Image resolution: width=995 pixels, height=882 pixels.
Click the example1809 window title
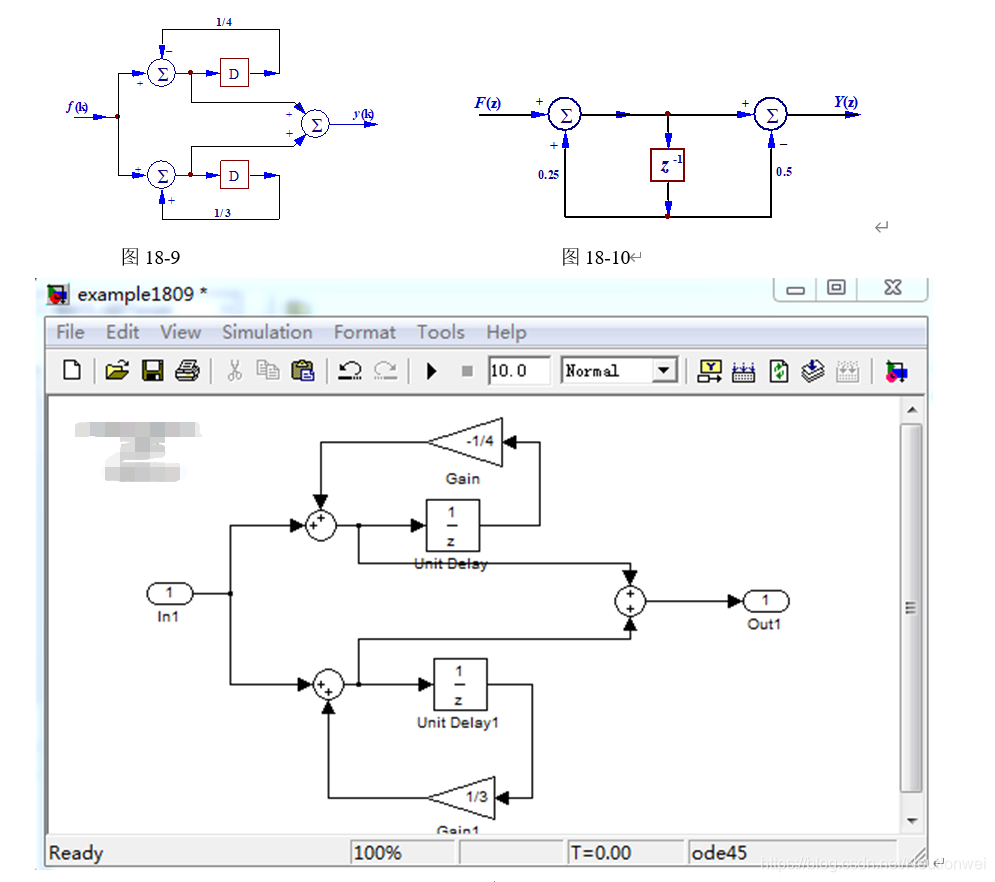(142, 294)
